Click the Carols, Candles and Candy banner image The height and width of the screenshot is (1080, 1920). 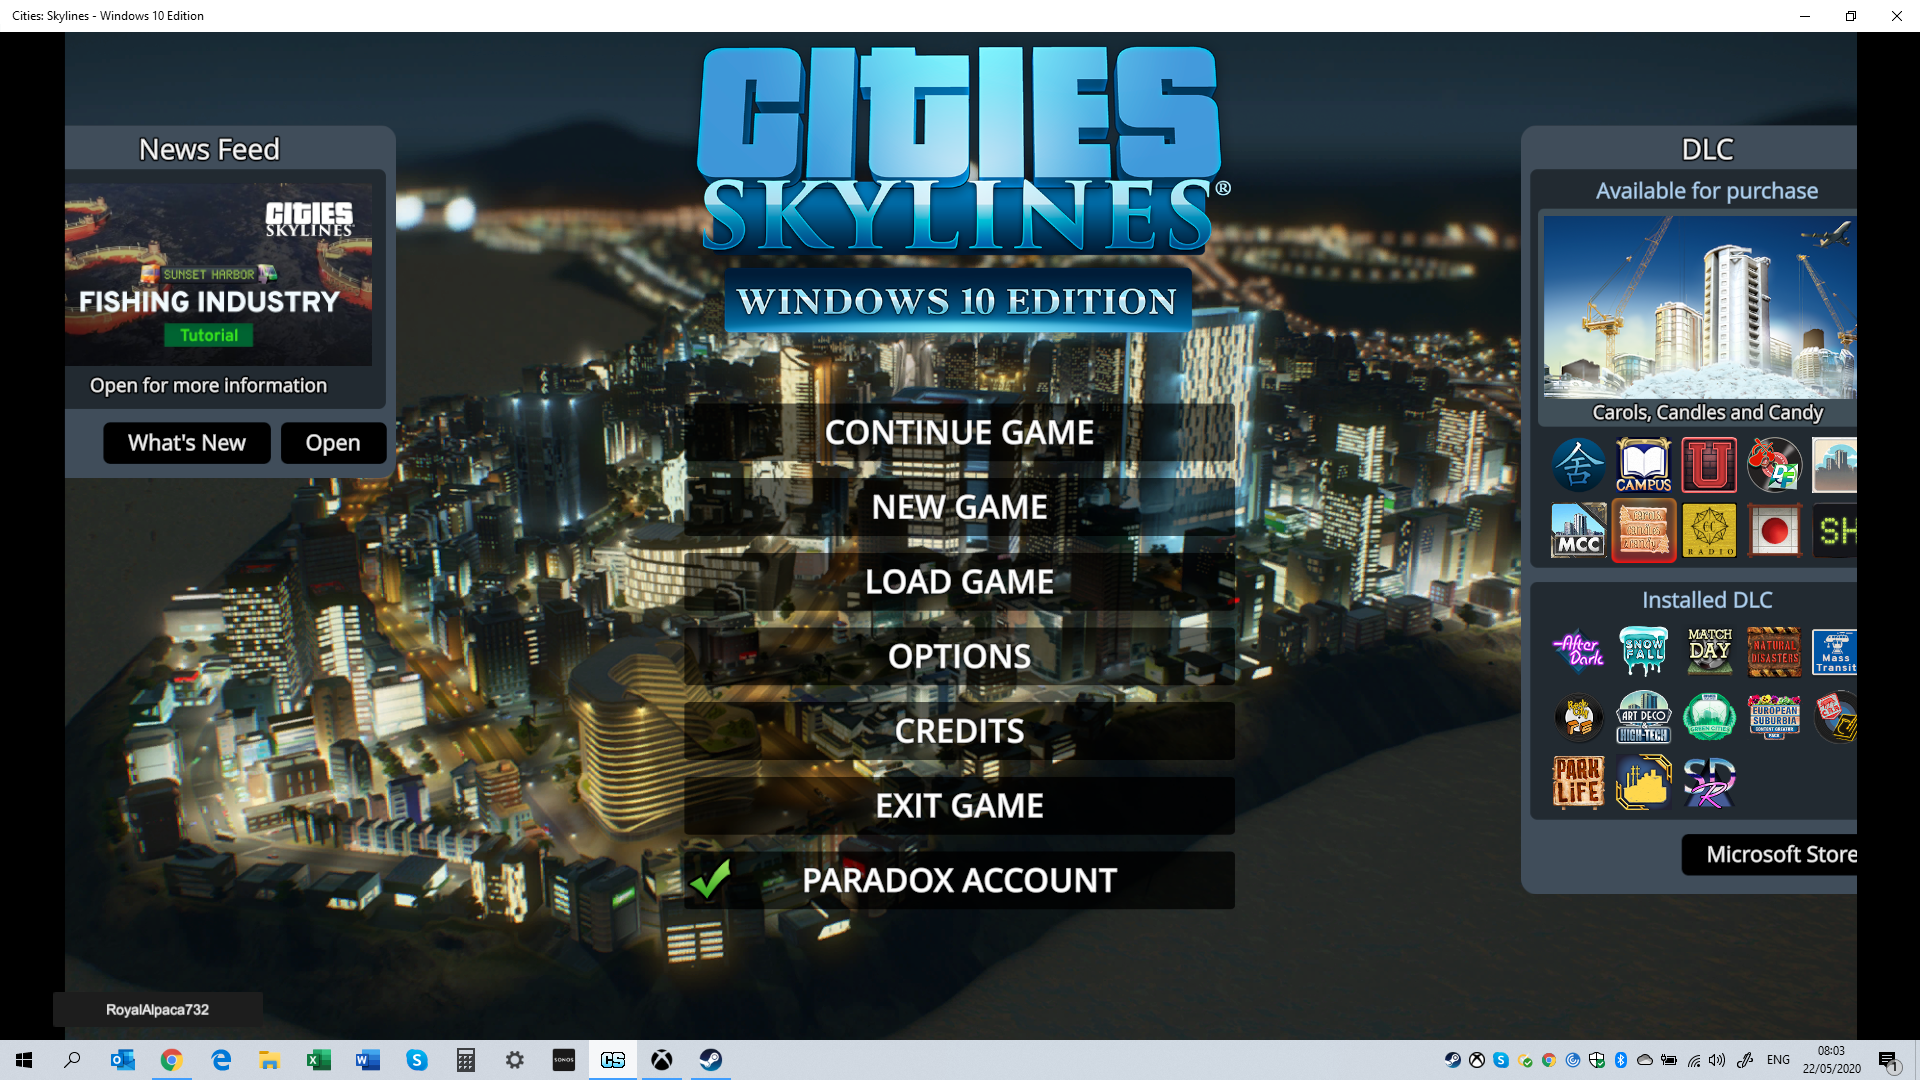(x=1699, y=307)
